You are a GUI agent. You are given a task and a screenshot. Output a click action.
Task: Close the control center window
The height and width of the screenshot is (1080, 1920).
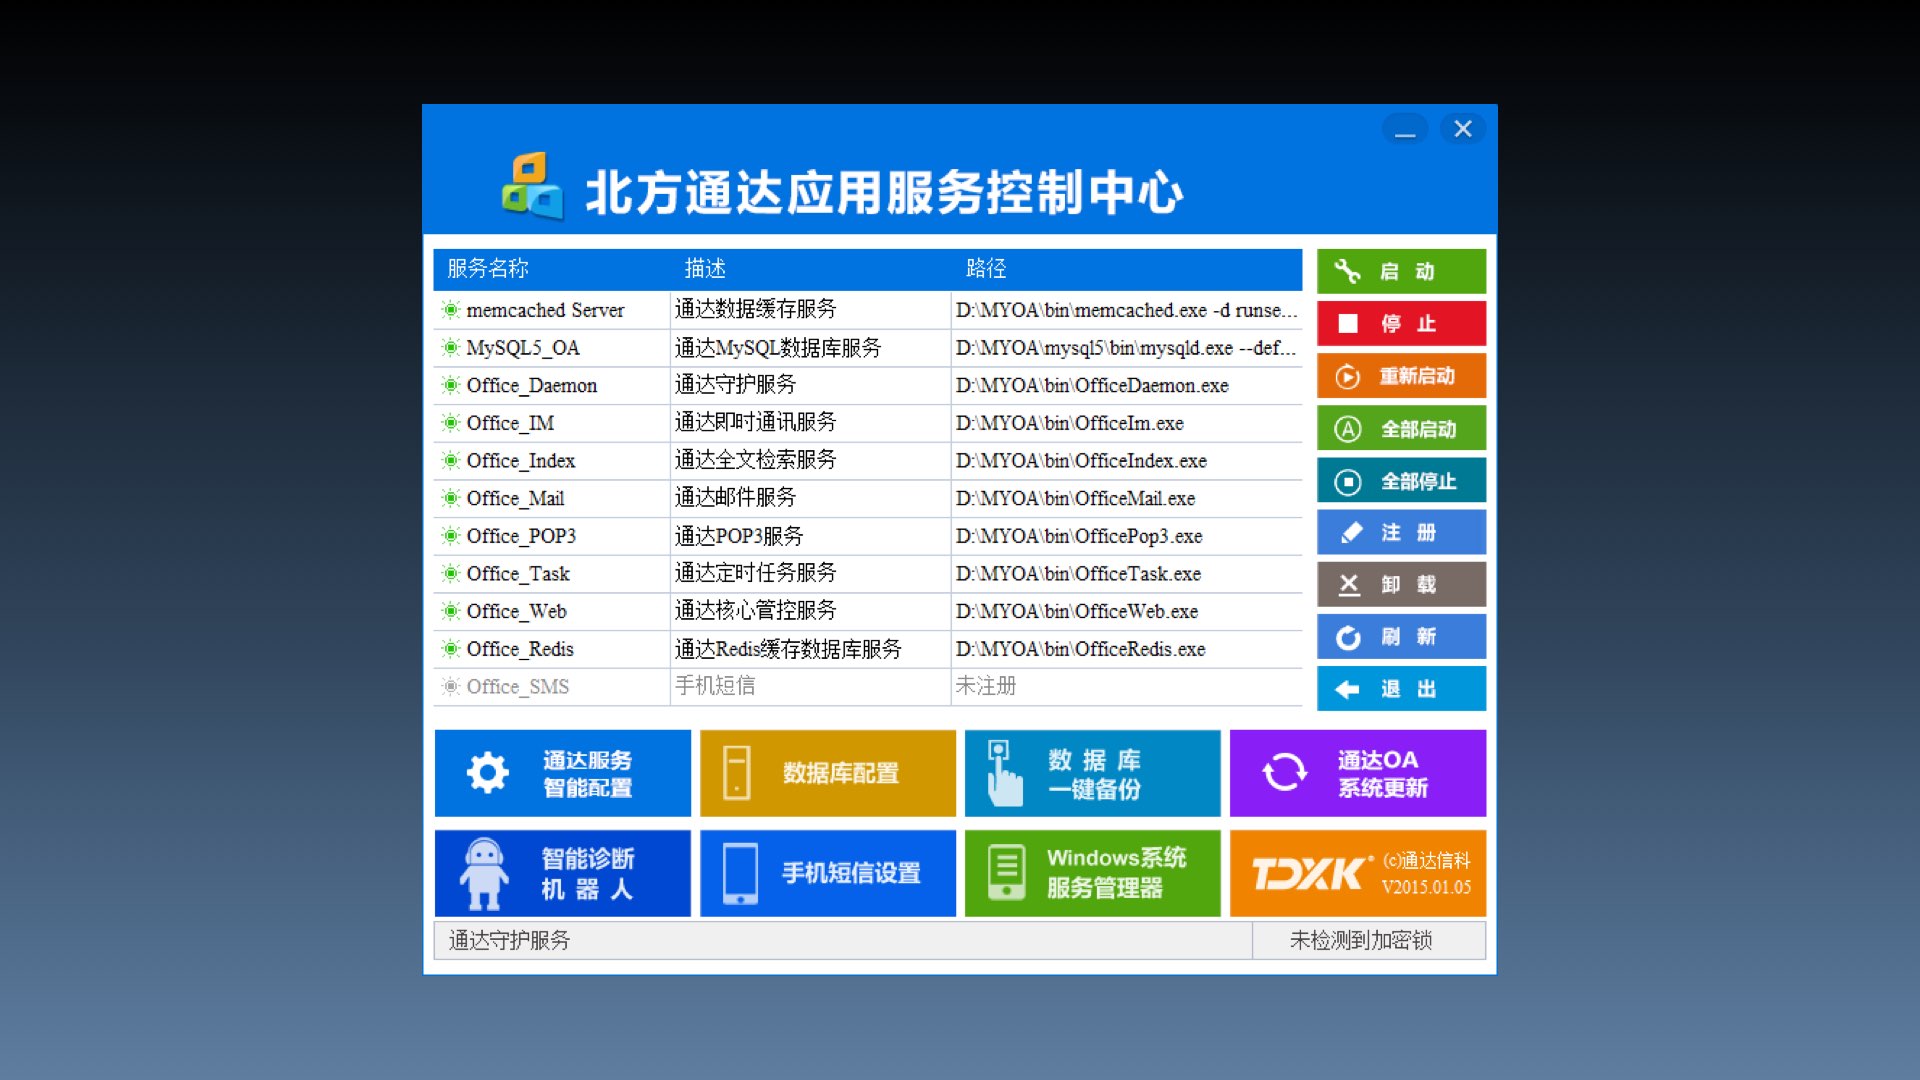click(x=1463, y=129)
